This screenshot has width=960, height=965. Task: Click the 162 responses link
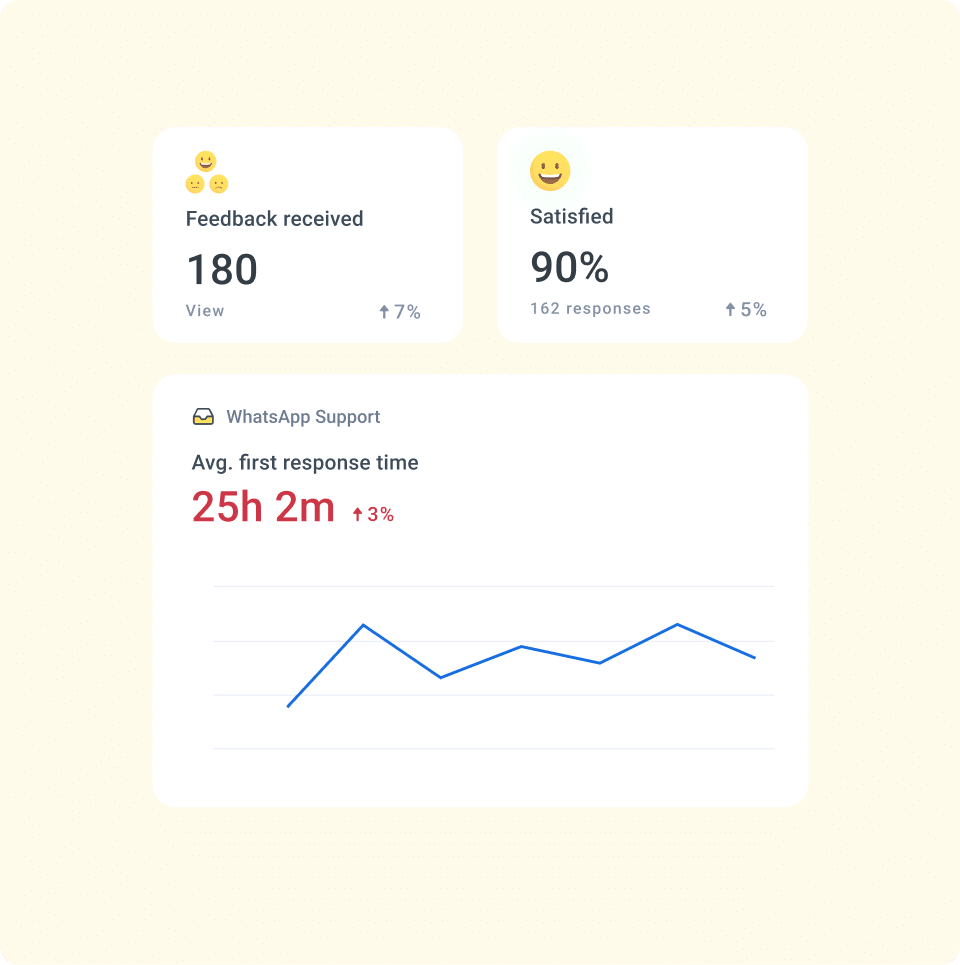click(x=590, y=308)
